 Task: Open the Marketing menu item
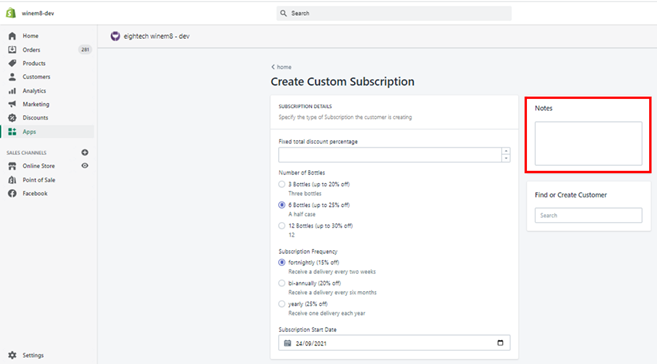pyautogui.click(x=36, y=104)
